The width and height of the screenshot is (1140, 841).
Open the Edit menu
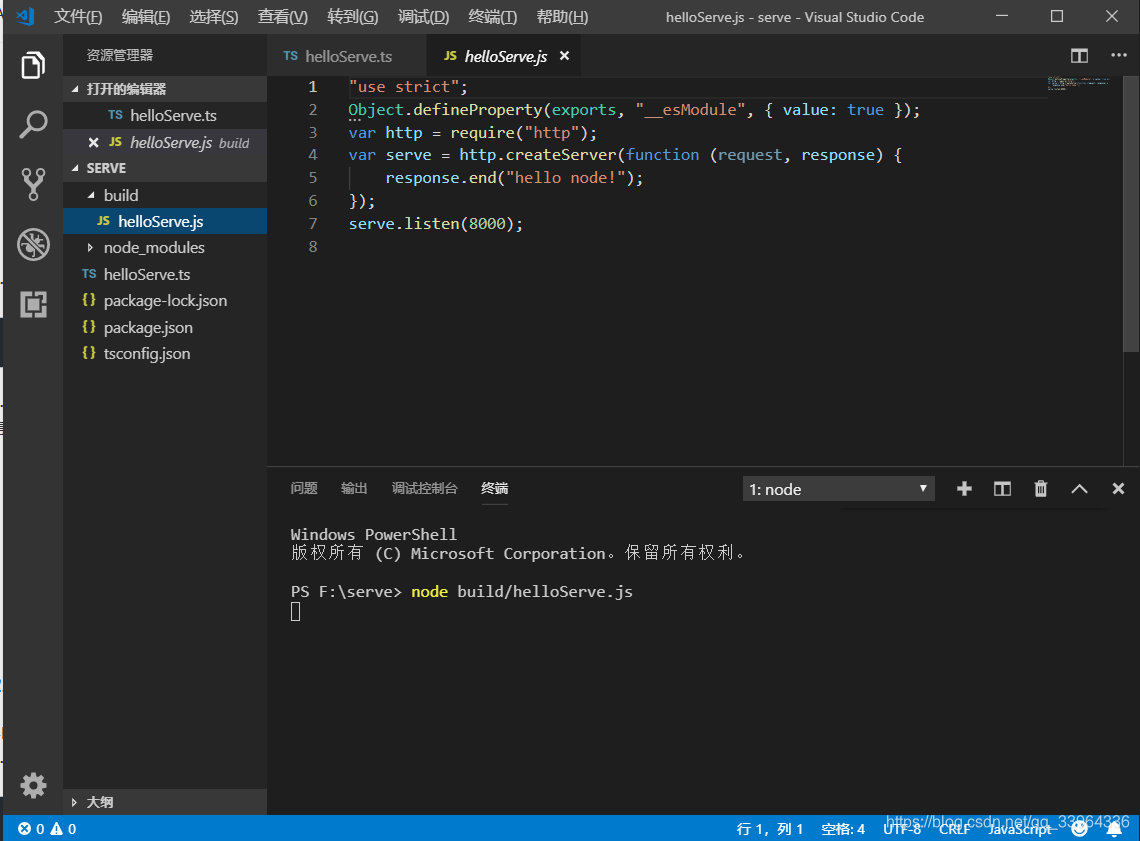(x=145, y=17)
